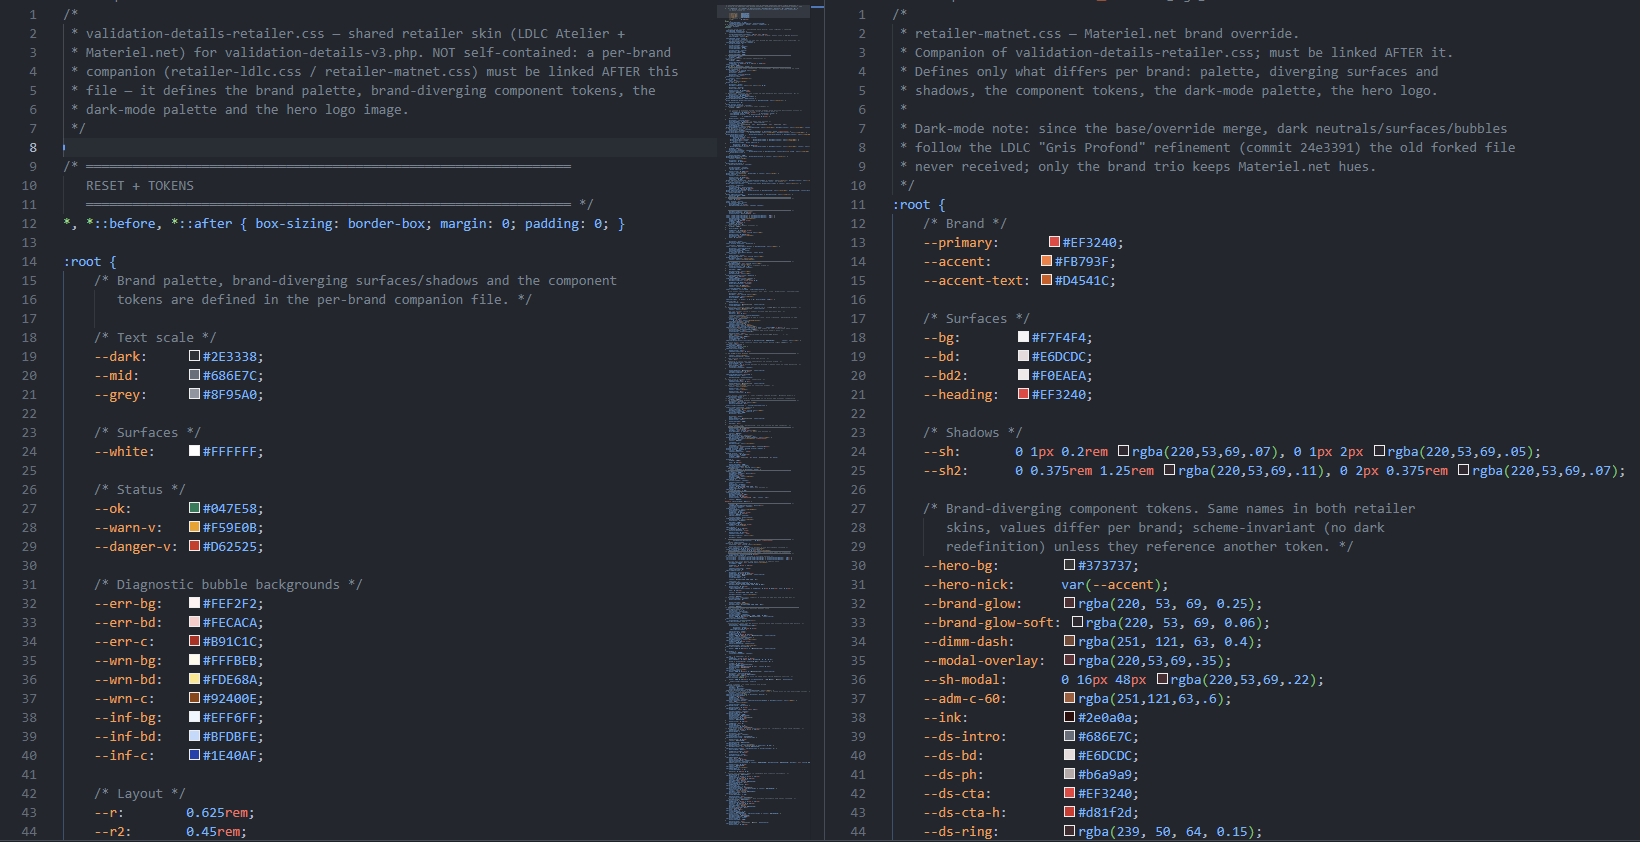Click the minimap viewport highlight at the top
Image resolution: width=1640 pixels, height=842 pixels.
coord(763,11)
